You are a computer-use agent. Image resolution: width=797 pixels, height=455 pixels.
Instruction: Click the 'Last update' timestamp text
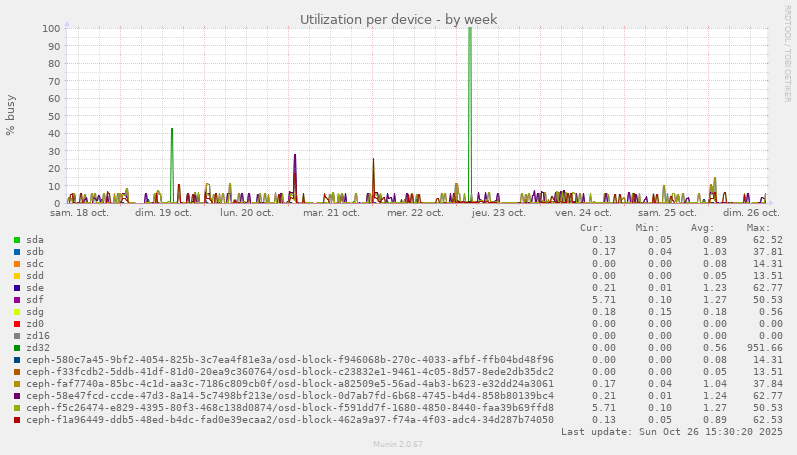coord(672,432)
